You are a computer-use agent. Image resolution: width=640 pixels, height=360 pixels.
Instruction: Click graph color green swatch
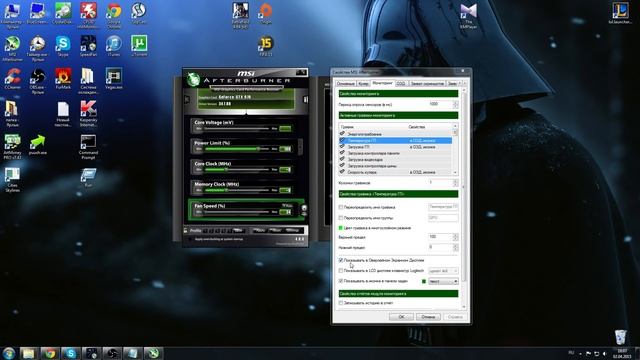click(341, 228)
